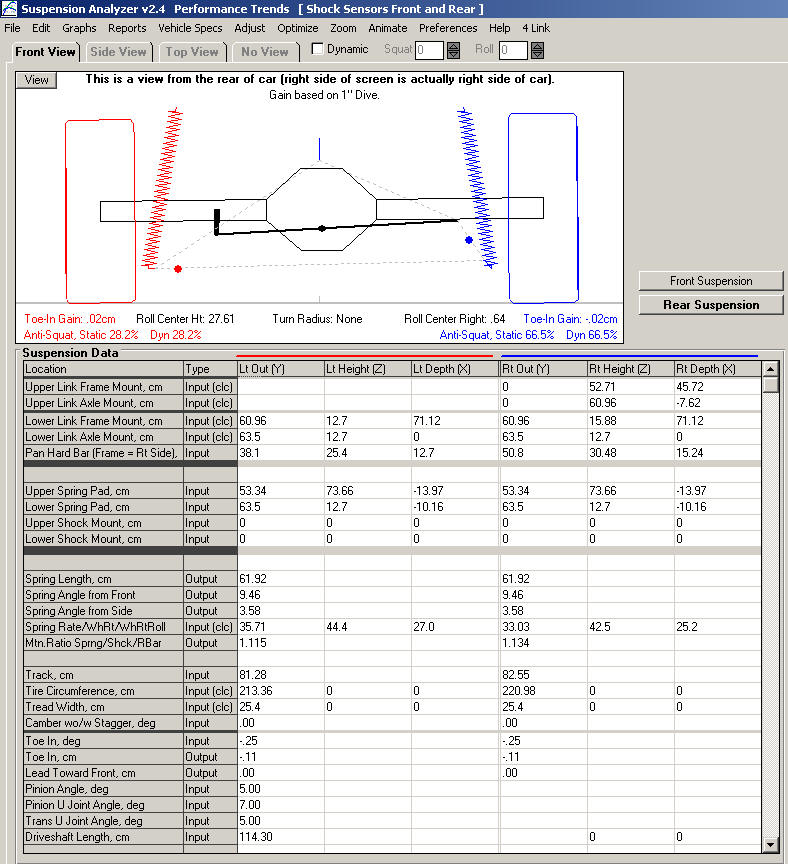Select Upper Link Axle Mount Rt Depth -7.62

tap(717, 403)
